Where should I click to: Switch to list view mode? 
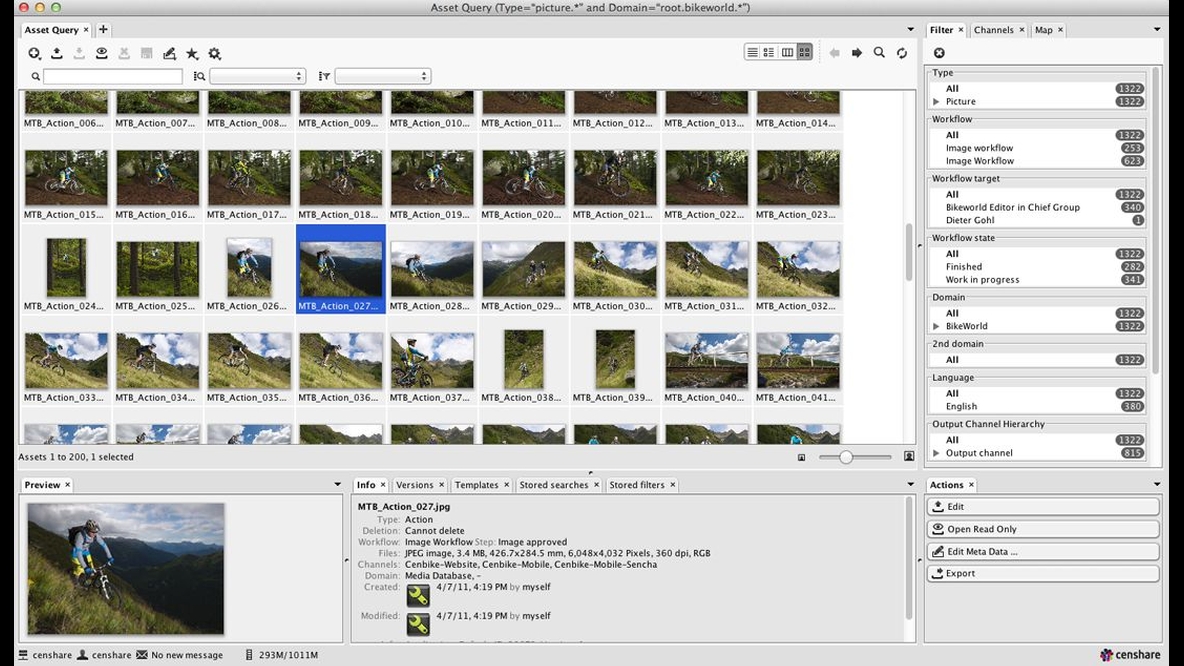pos(752,53)
